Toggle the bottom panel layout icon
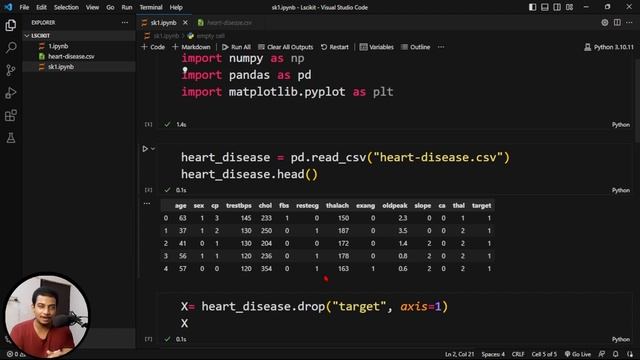The width and height of the screenshot is (640, 360). tap(544, 7)
